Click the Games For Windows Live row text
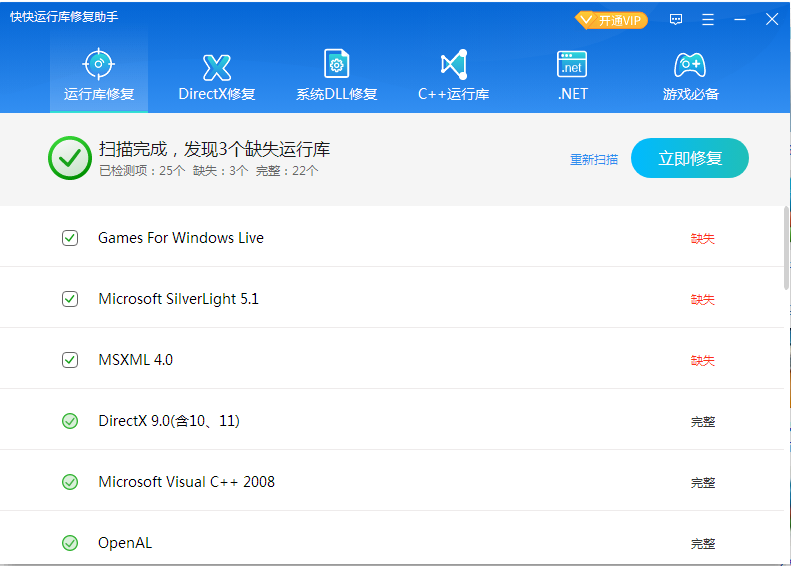 (x=181, y=238)
